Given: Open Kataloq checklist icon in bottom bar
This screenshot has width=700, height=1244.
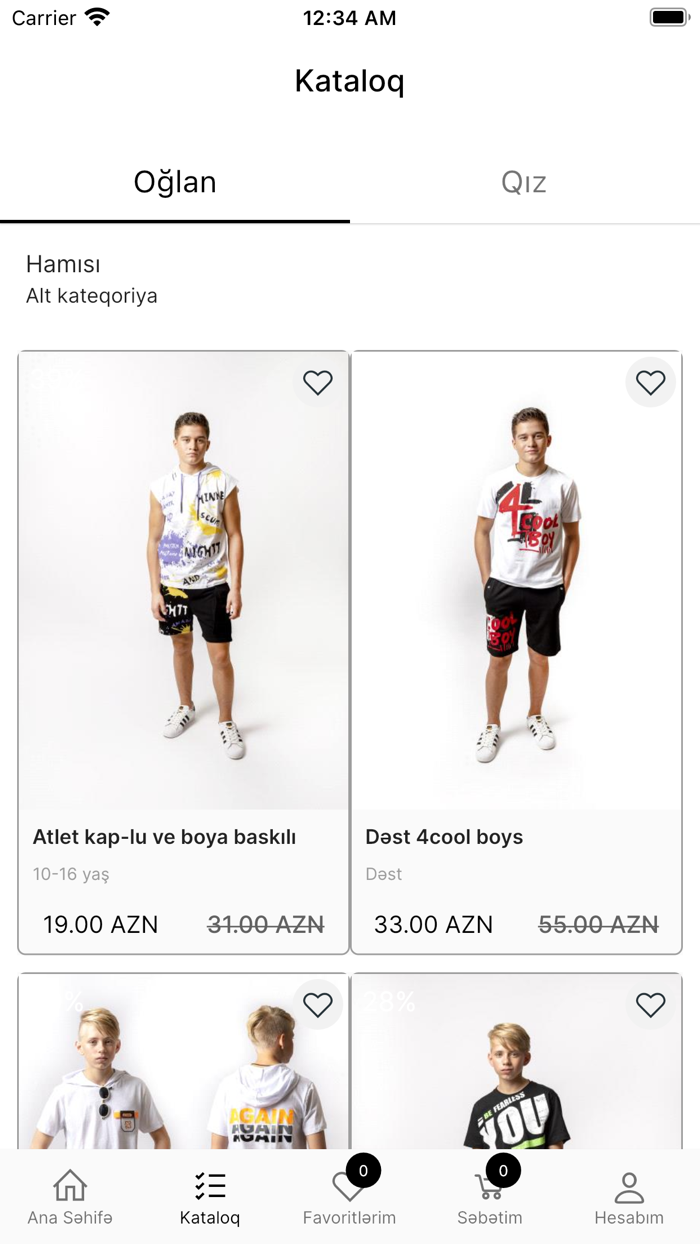Looking at the screenshot, I should (210, 1187).
